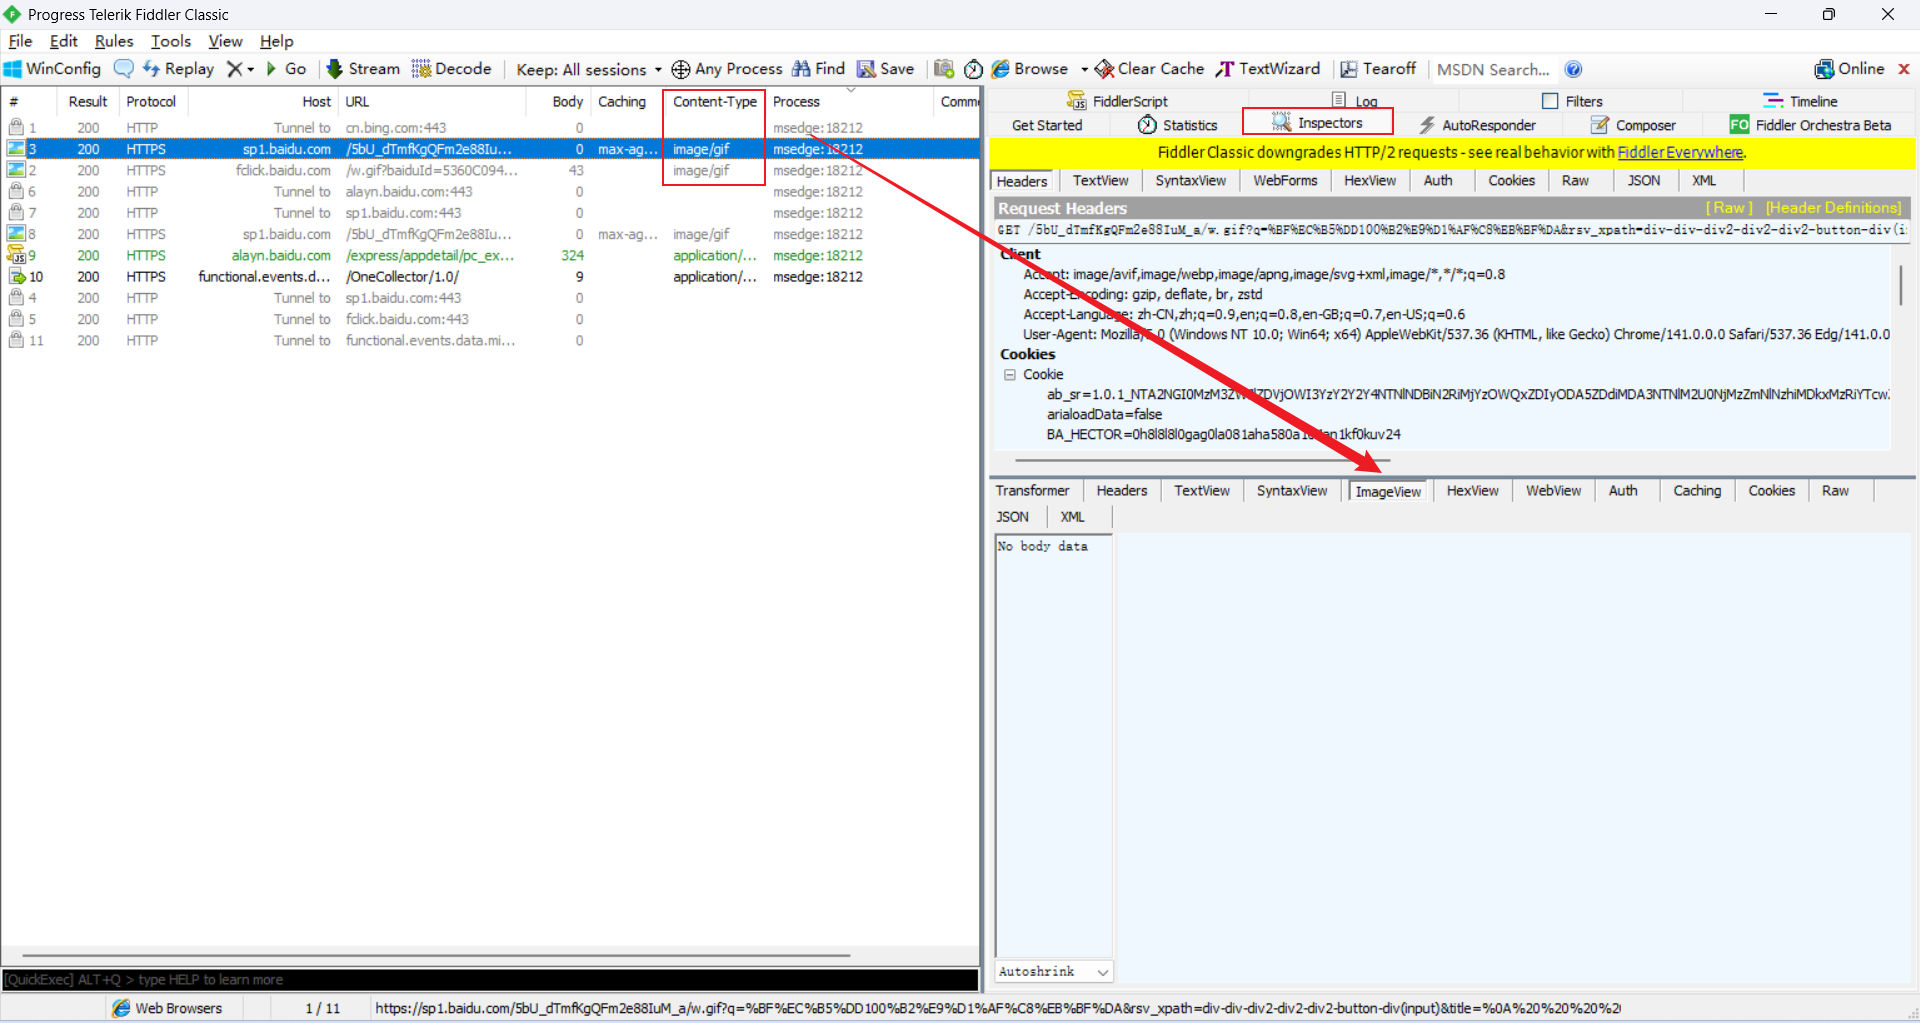Viewport: 1920px width, 1023px height.
Task: Toggle the Filters tab checkbox
Action: [1550, 101]
